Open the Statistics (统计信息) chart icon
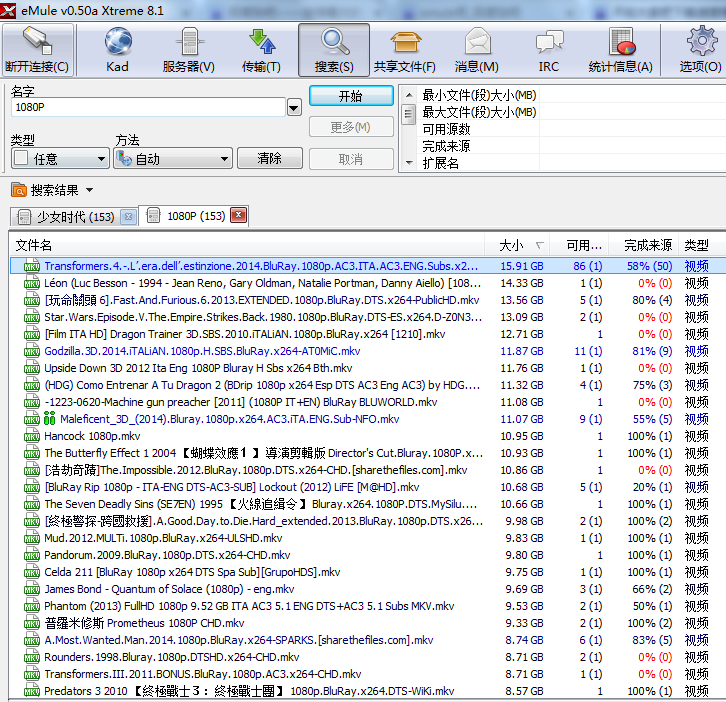Image resolution: width=726 pixels, height=702 pixels. pyautogui.click(x=621, y=41)
